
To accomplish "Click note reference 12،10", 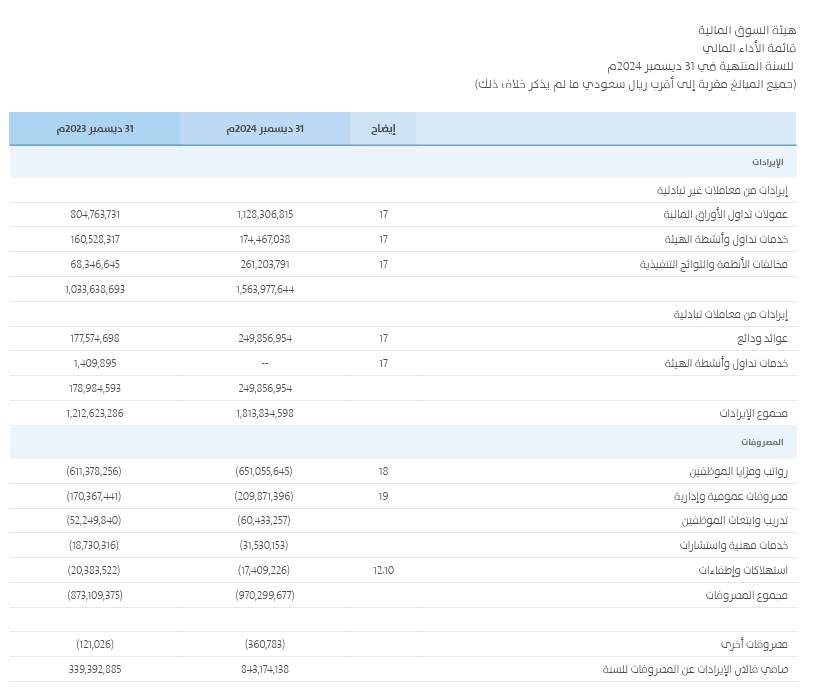I will click(x=383, y=570).
